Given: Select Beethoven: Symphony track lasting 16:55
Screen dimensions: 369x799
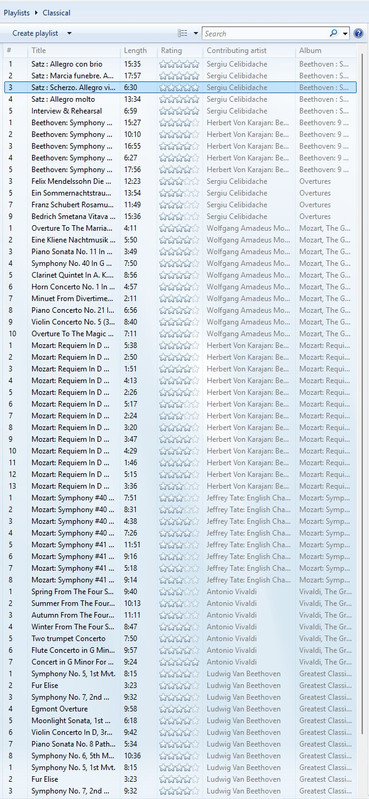Looking at the screenshot, I should [x=180, y=146].
